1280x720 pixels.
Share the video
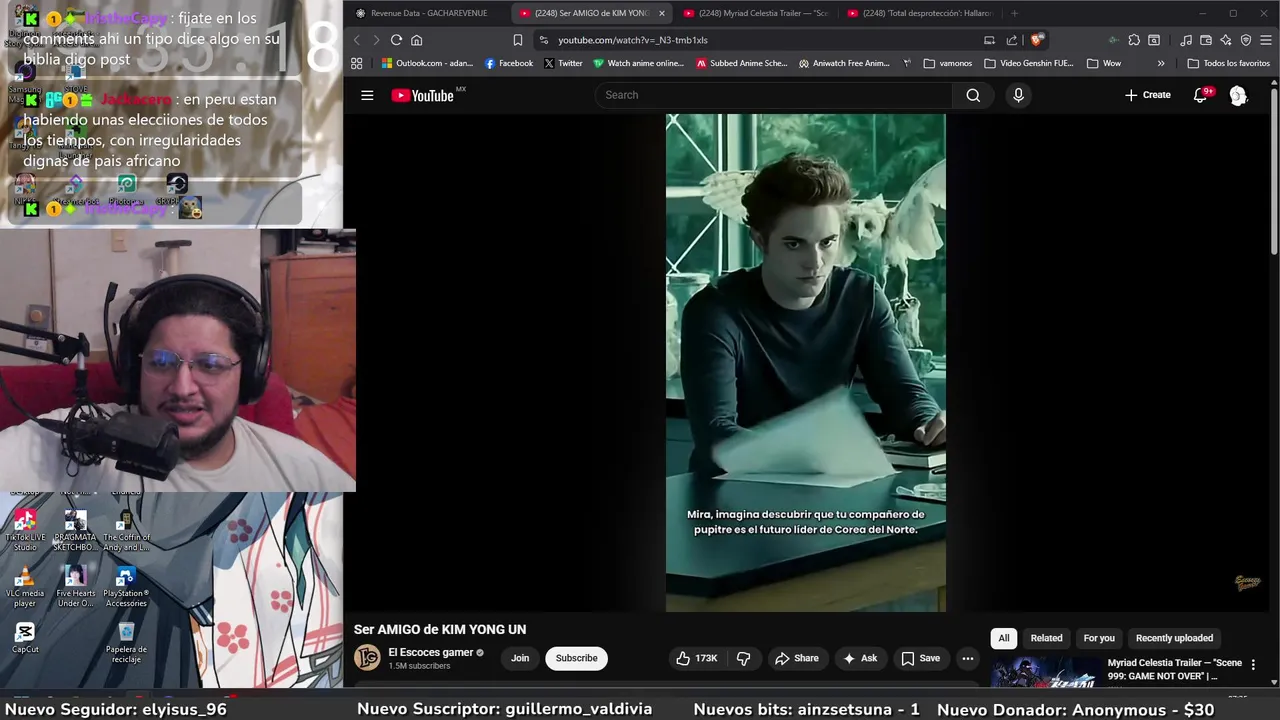(796, 658)
